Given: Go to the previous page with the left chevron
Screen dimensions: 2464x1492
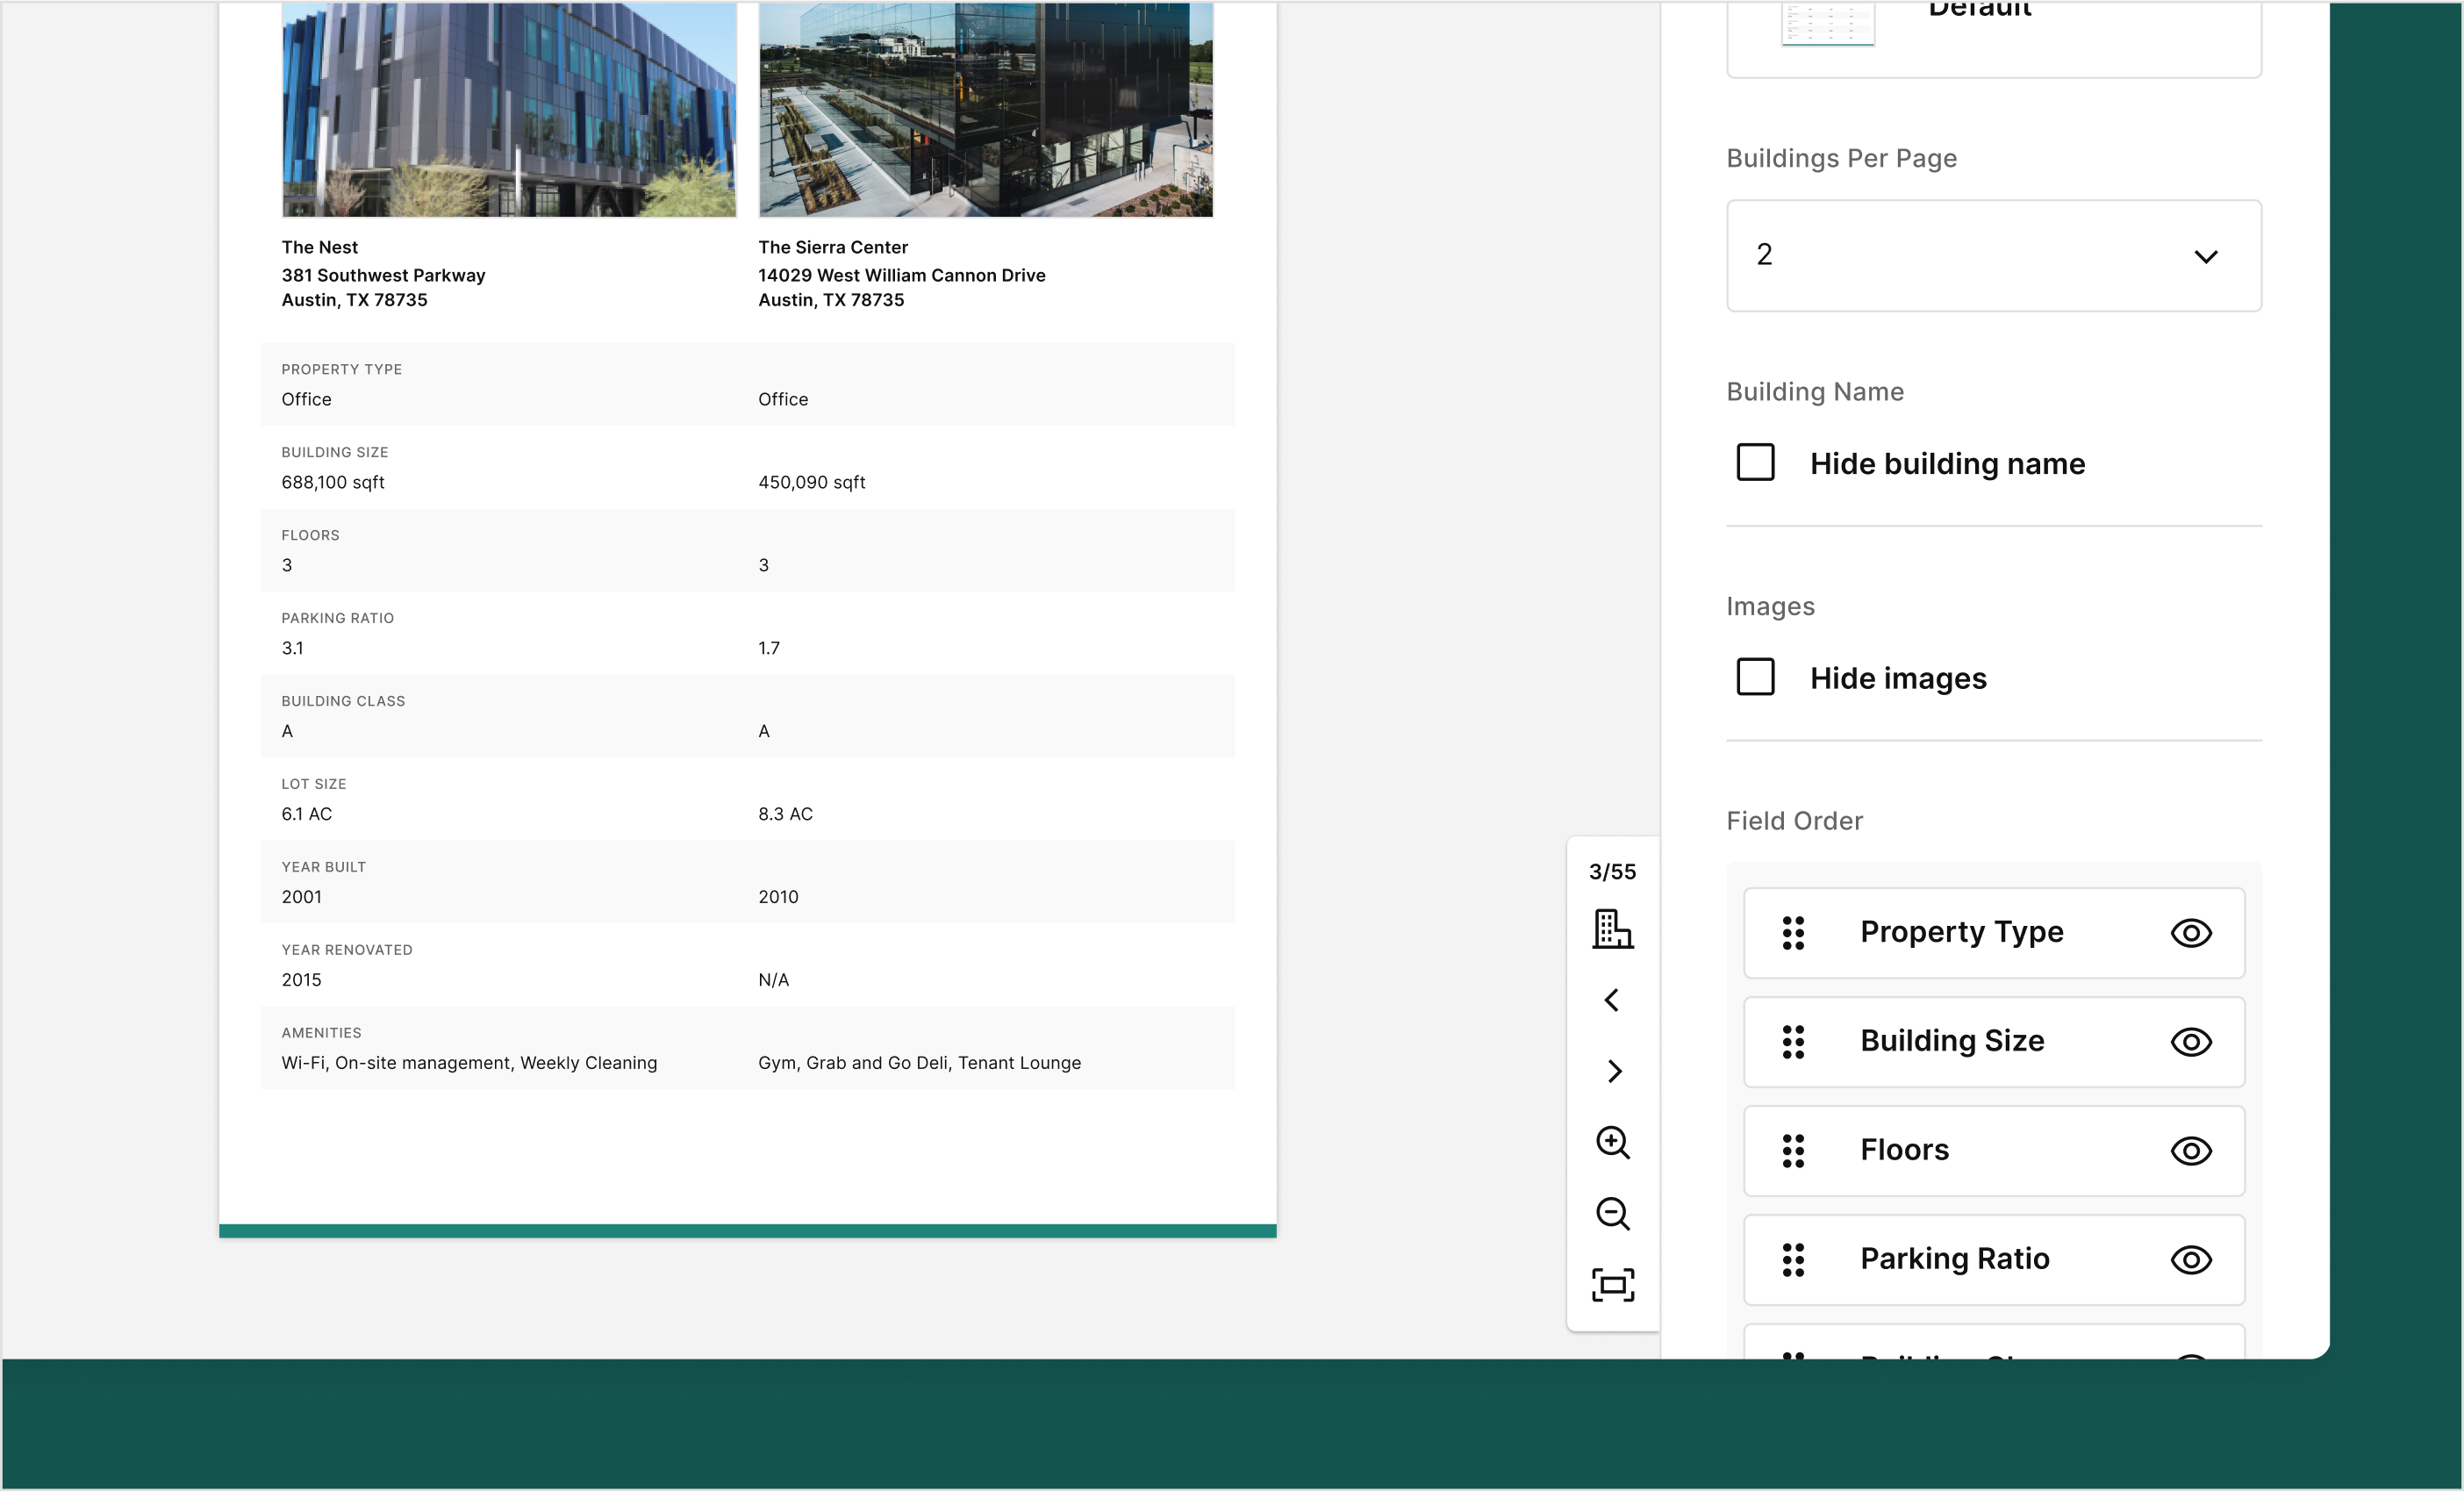Looking at the screenshot, I should pyautogui.click(x=1612, y=1000).
